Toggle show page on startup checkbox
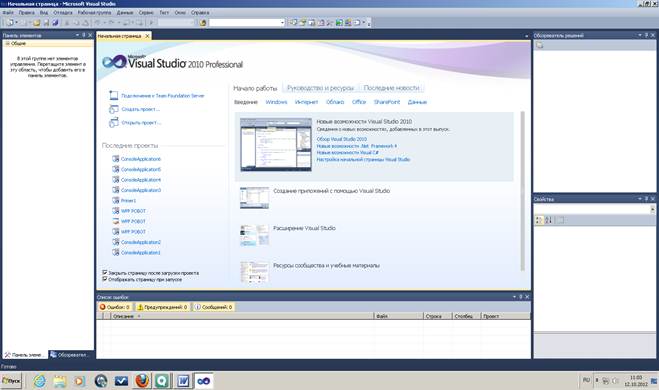The width and height of the screenshot is (659, 390). [105, 279]
